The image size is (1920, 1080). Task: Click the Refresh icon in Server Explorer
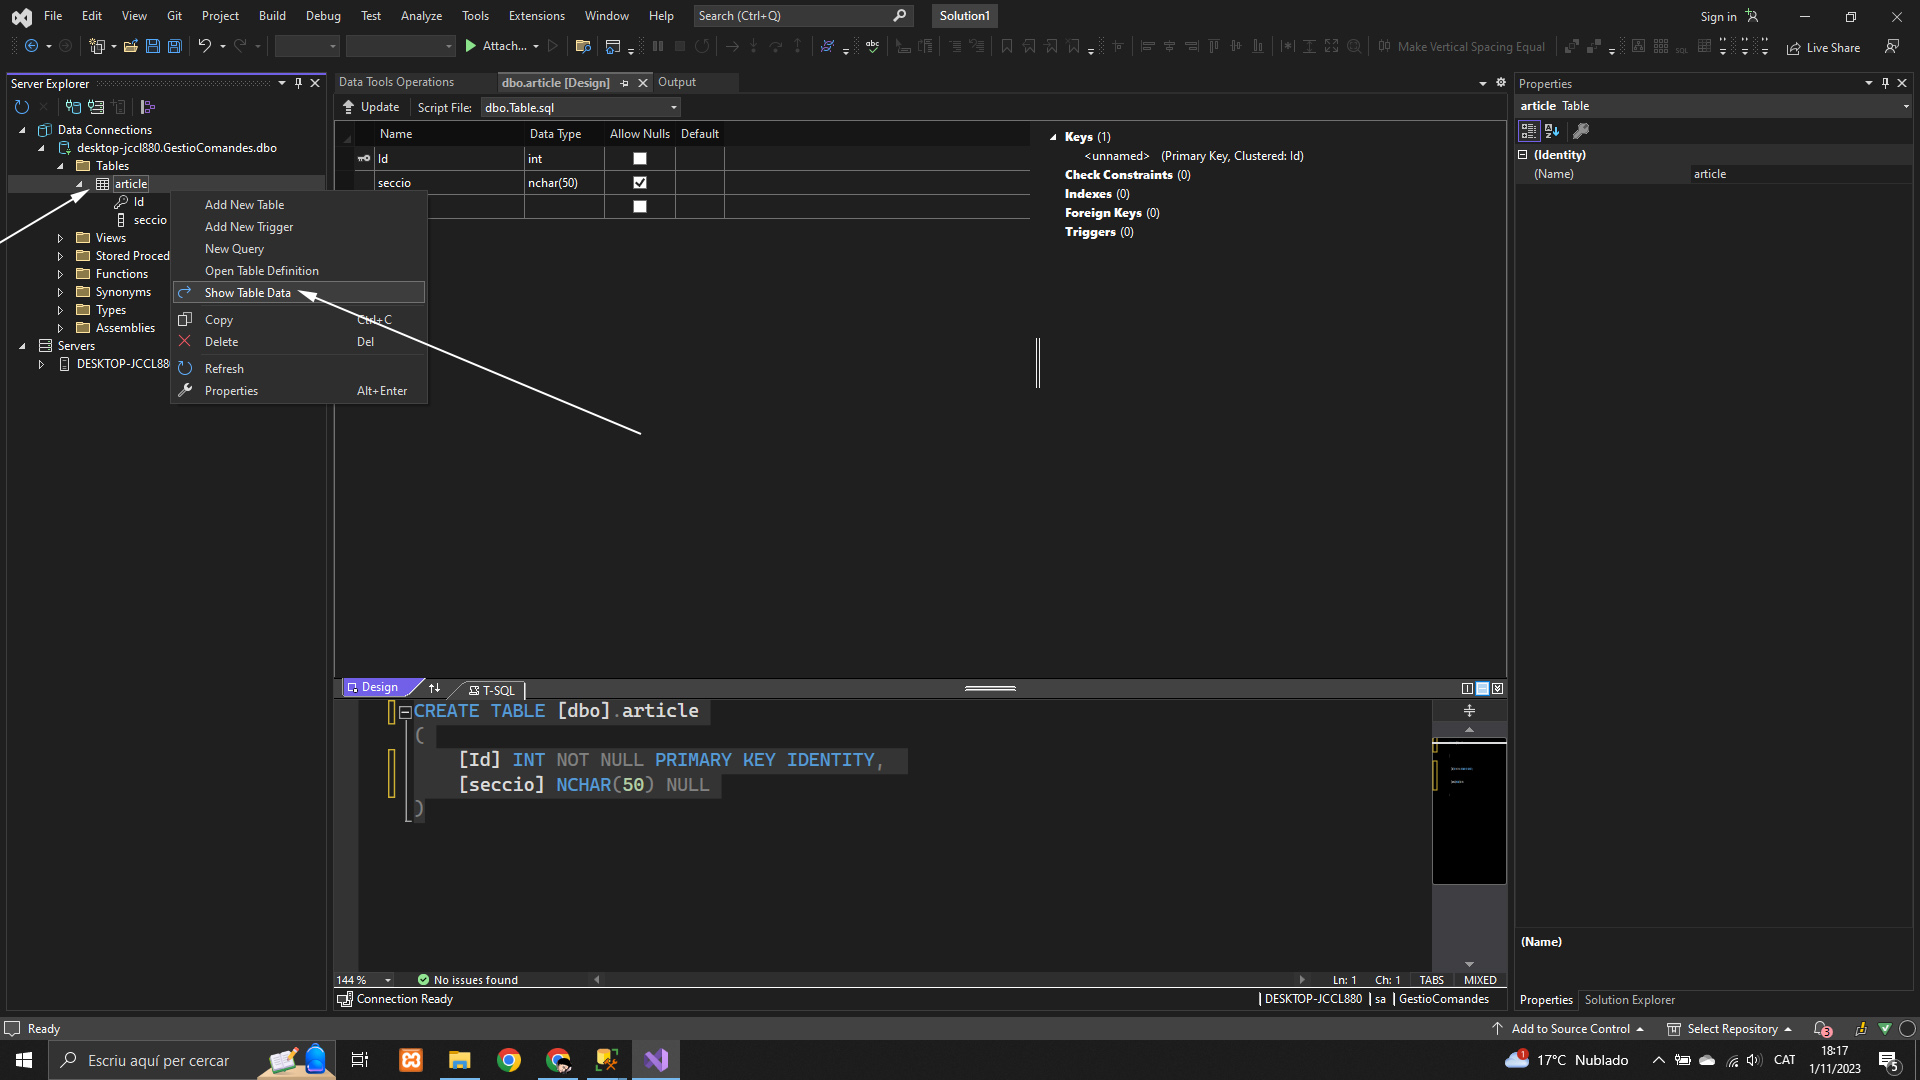click(x=22, y=107)
